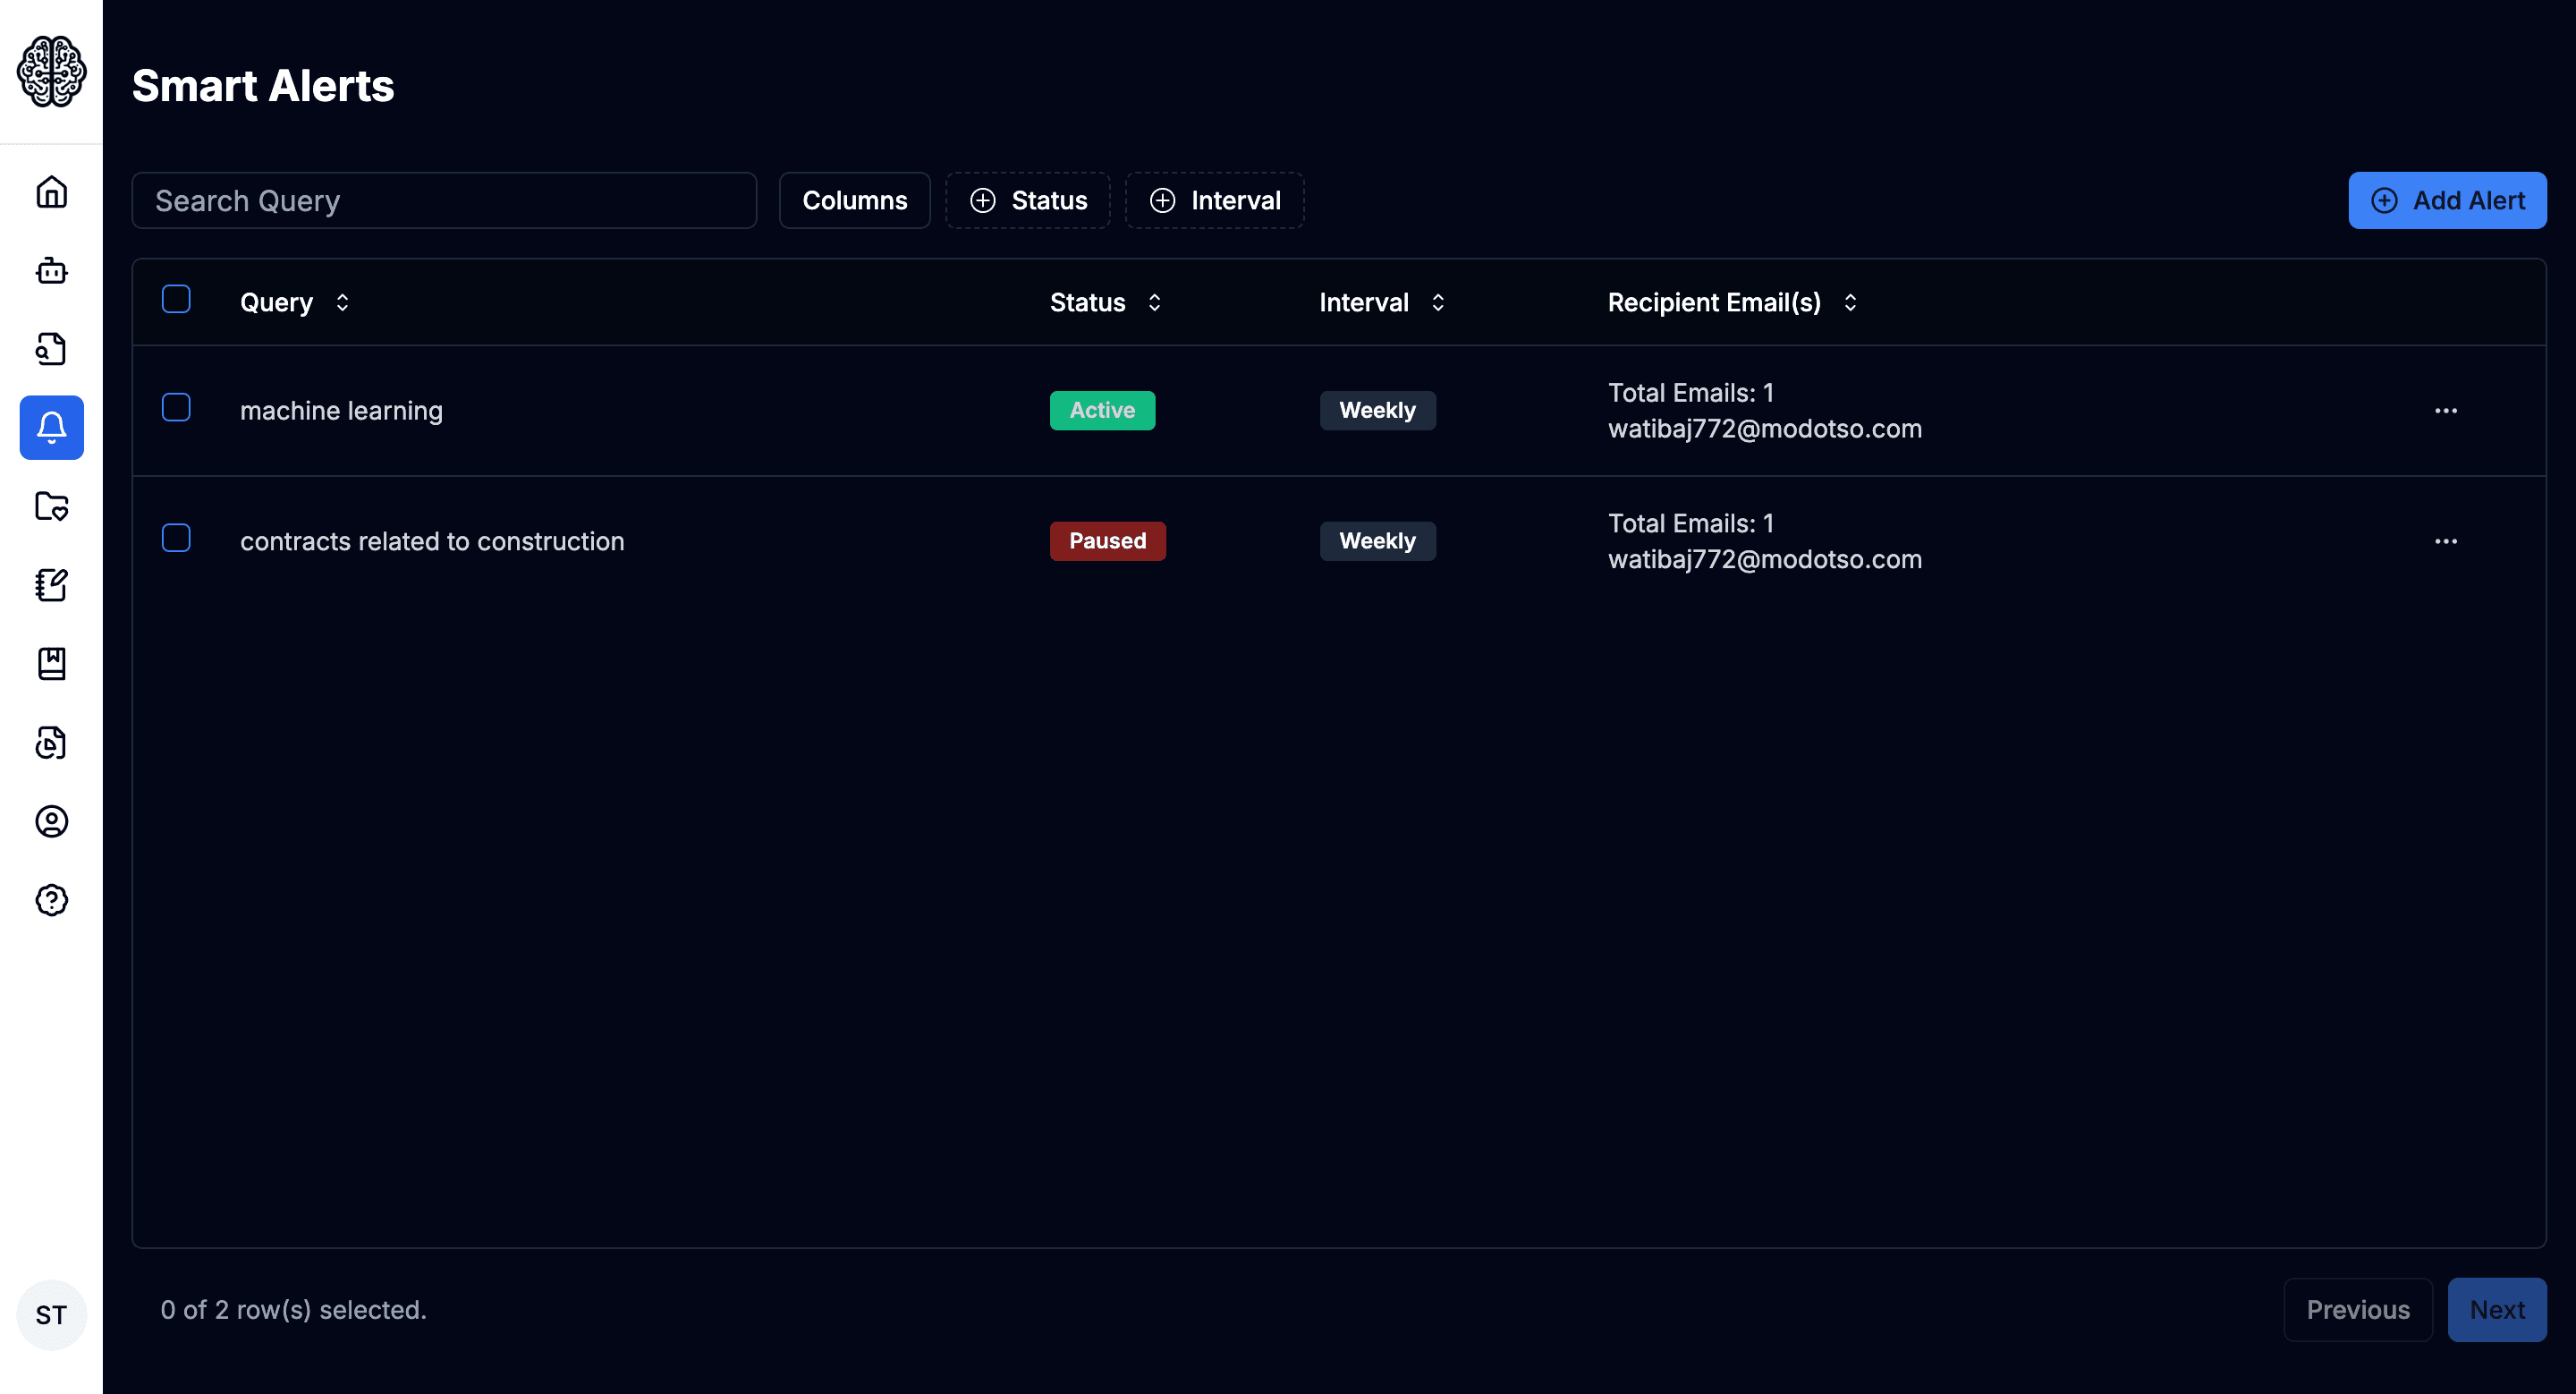Click the home icon in sidebar

(x=52, y=191)
